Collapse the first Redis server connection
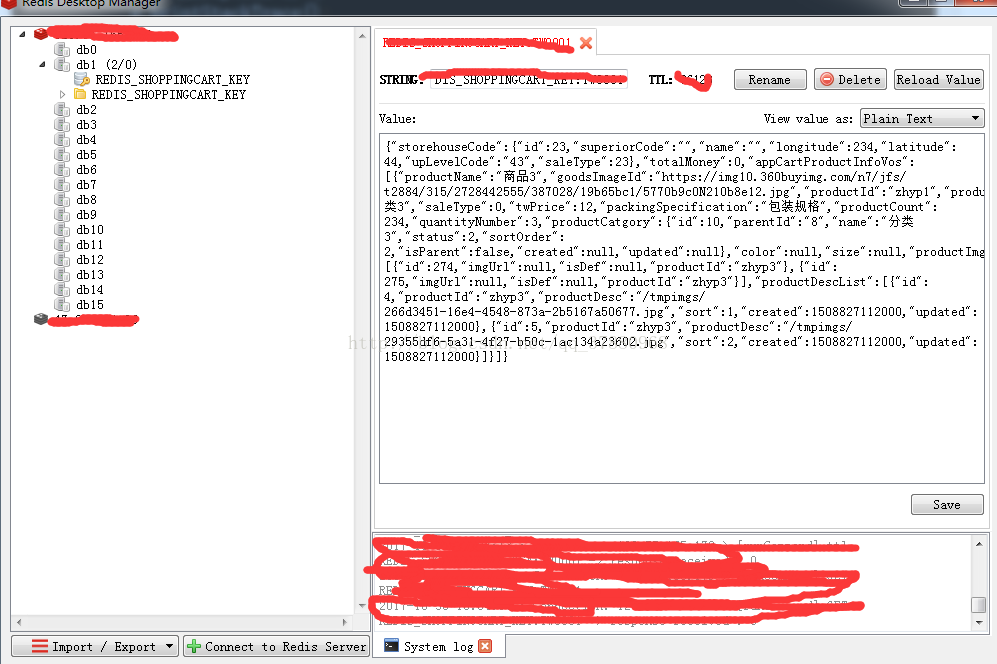This screenshot has width=997, height=664. point(22,34)
